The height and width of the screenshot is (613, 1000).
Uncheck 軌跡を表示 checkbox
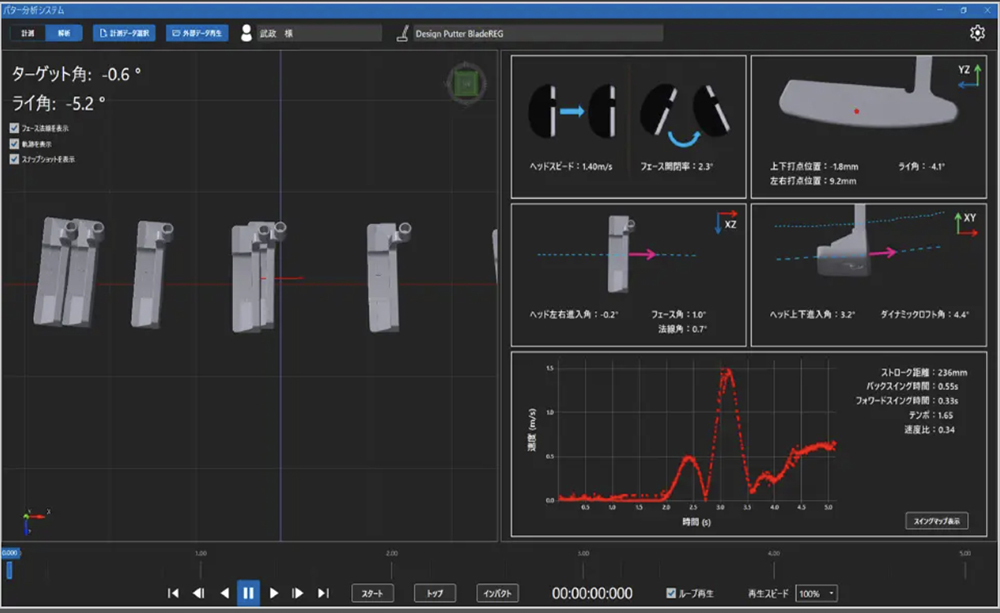[x=14, y=144]
